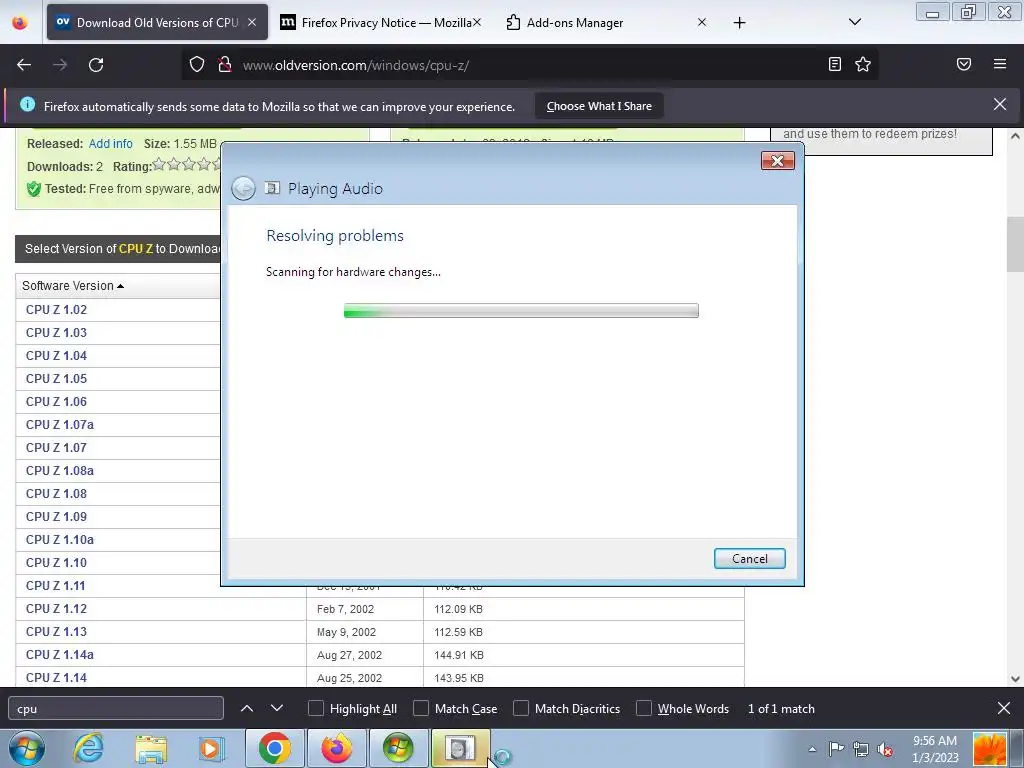Image resolution: width=1024 pixels, height=768 pixels.
Task: Close the Firefox Privacy Notice tab
Action: 477,22
